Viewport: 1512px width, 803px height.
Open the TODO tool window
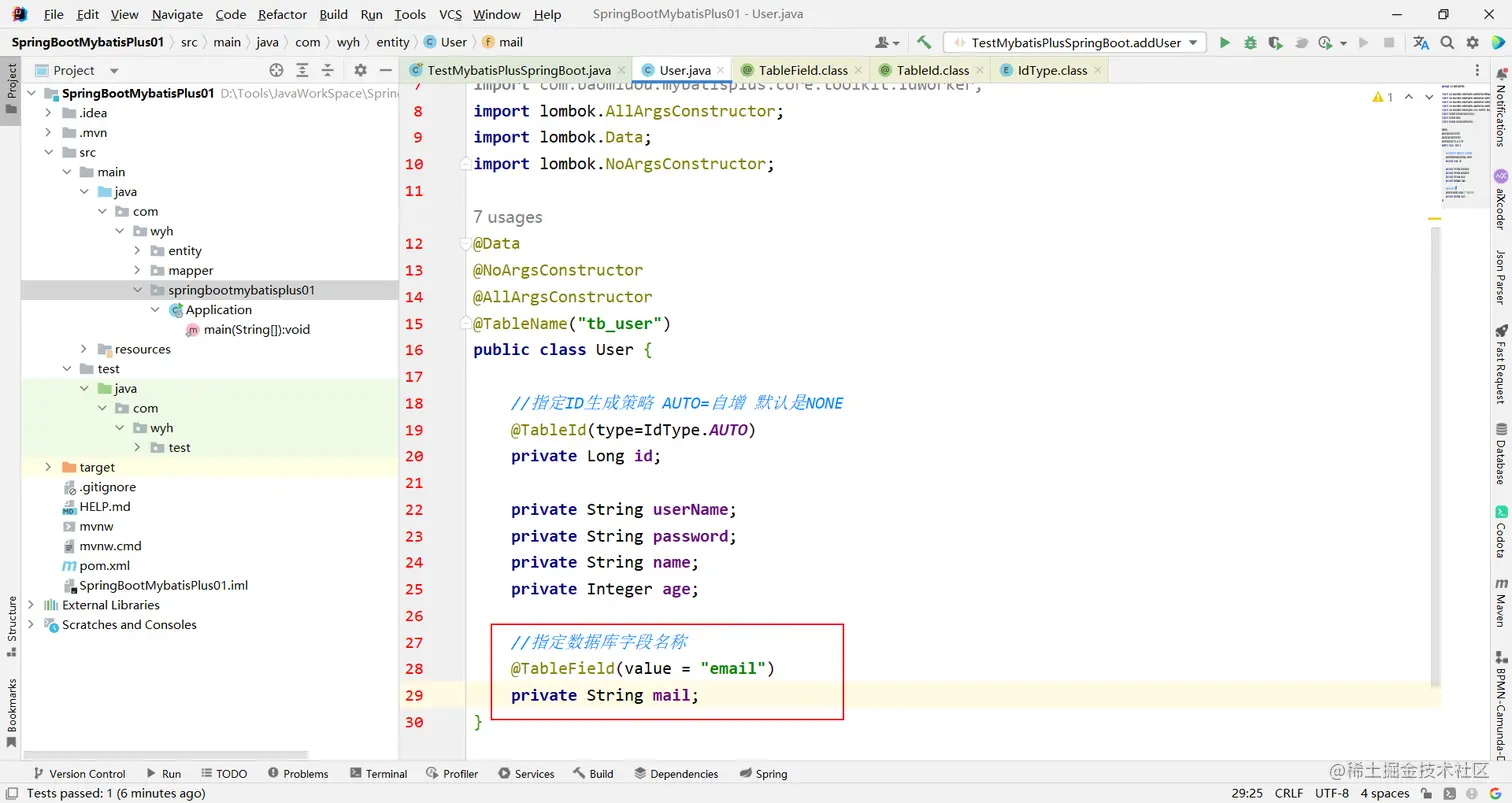coord(222,773)
